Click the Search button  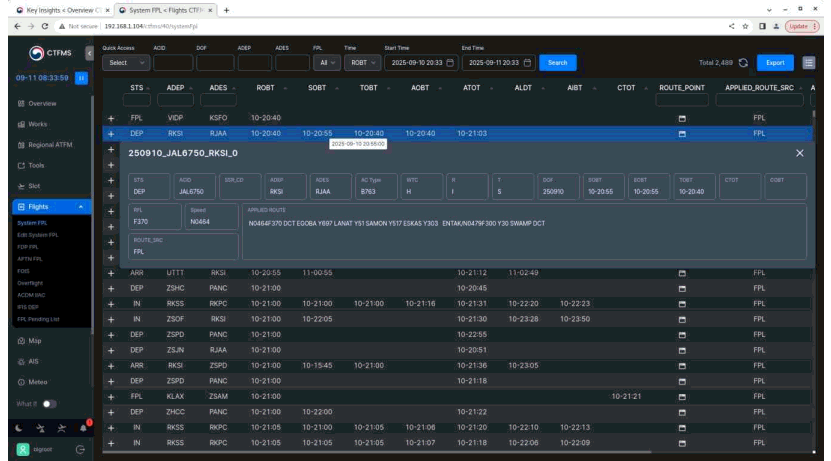click(x=558, y=63)
